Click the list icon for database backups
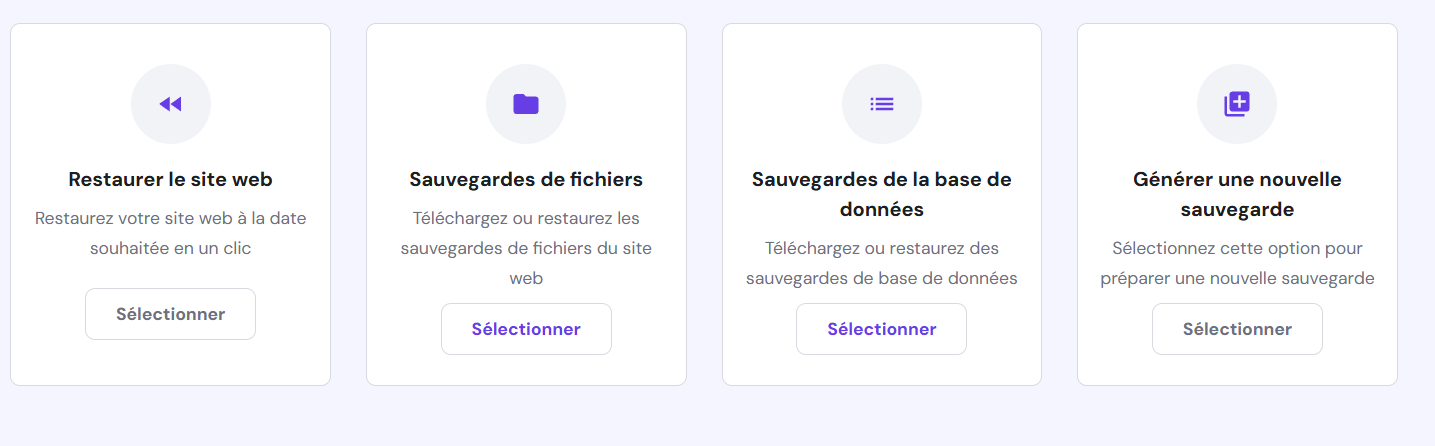This screenshot has width=1435, height=446. coord(881,104)
